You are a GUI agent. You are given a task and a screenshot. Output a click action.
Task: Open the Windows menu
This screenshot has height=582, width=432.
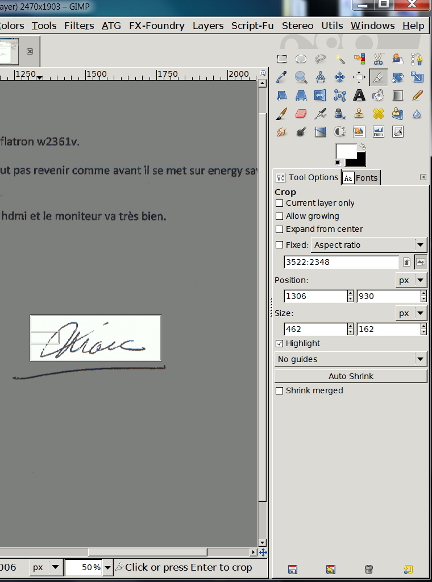(373, 26)
